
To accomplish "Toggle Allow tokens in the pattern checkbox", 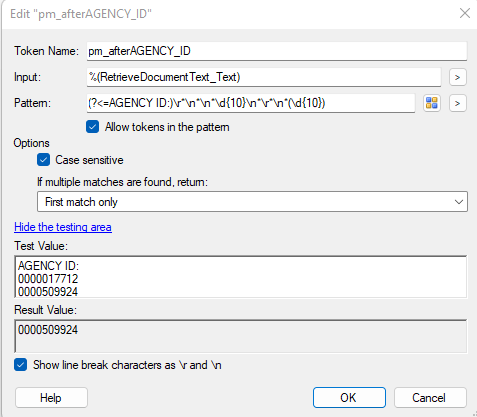I will point(92,127).
